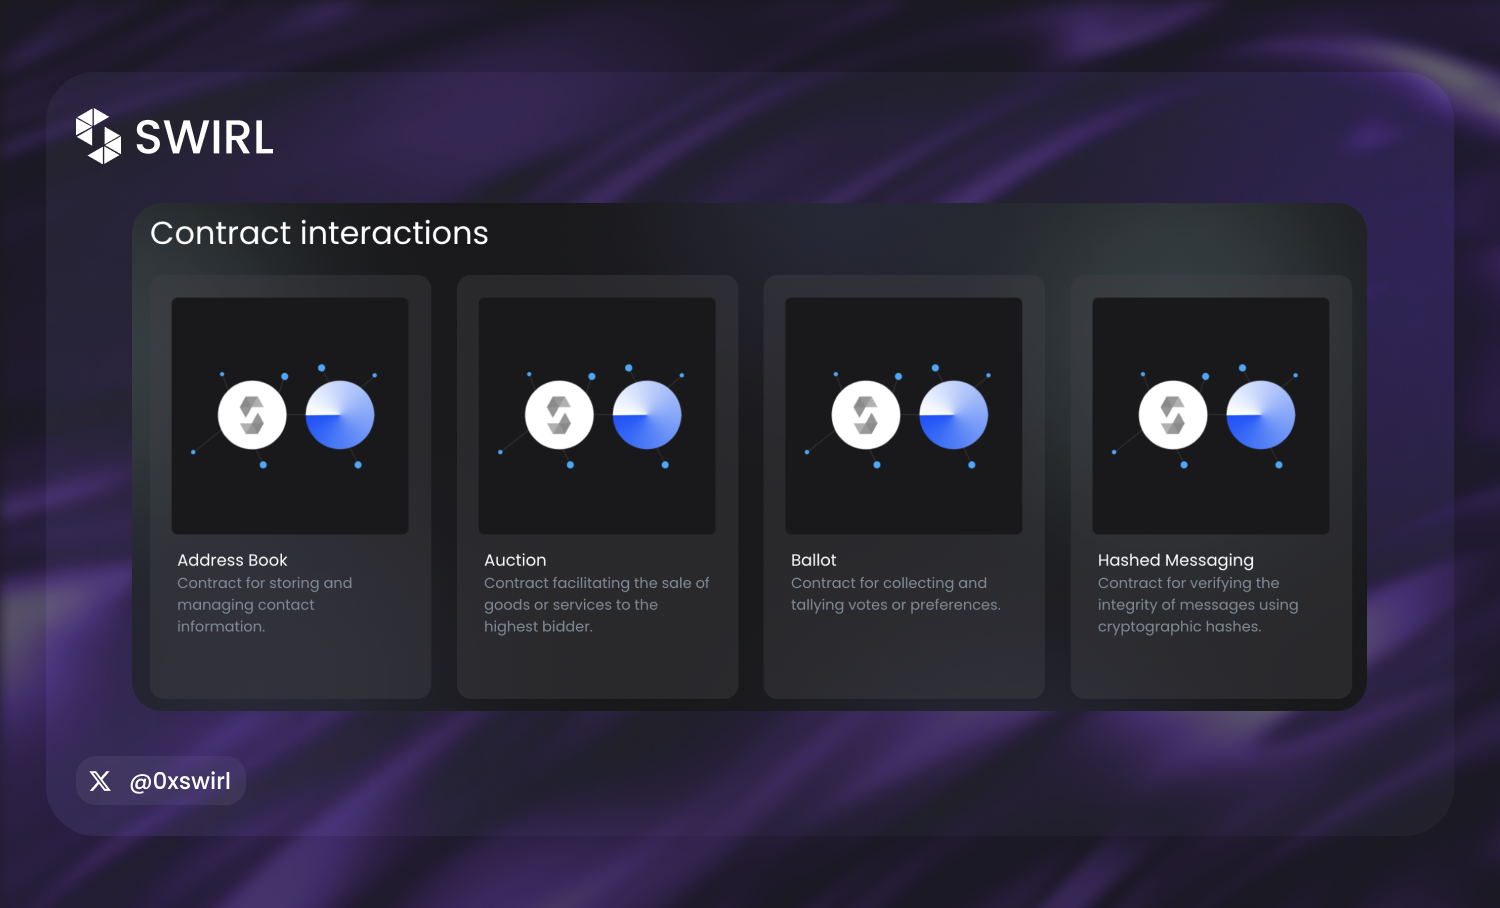Click the blue pie icon in Hashed Messaging card
The width and height of the screenshot is (1500, 908).
coord(1261,415)
